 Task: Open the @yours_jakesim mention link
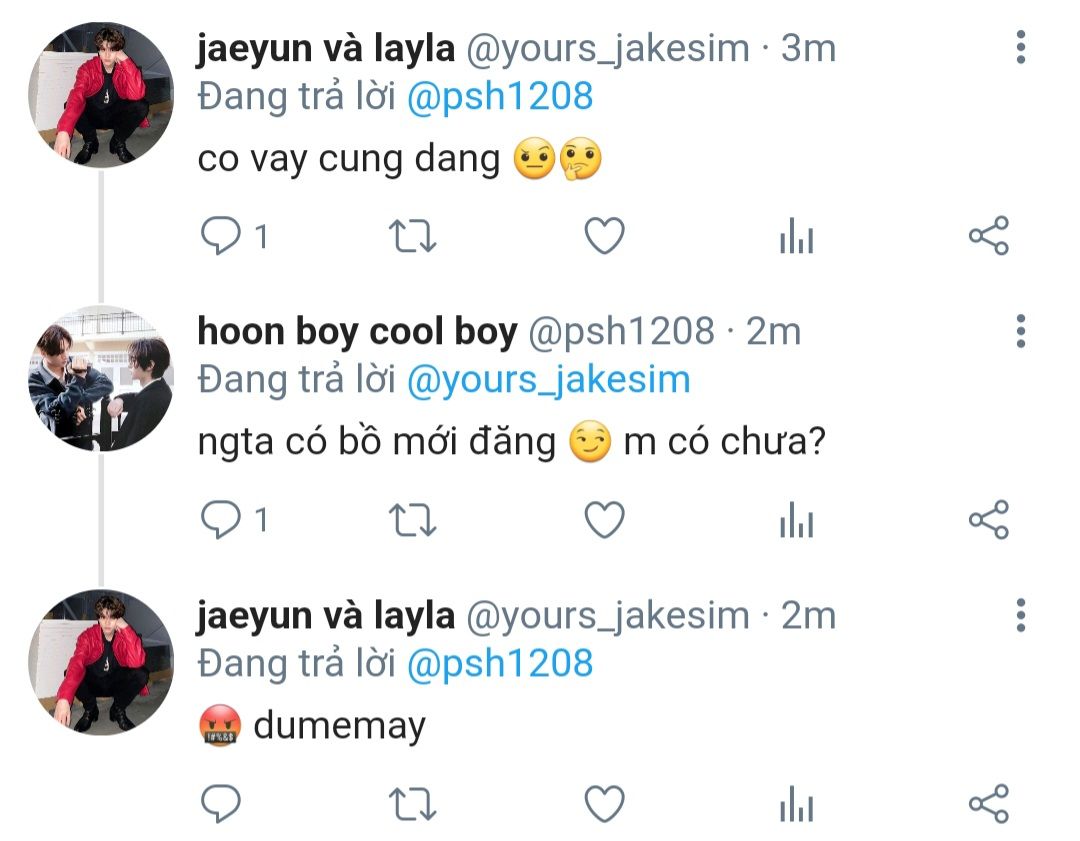(548, 380)
